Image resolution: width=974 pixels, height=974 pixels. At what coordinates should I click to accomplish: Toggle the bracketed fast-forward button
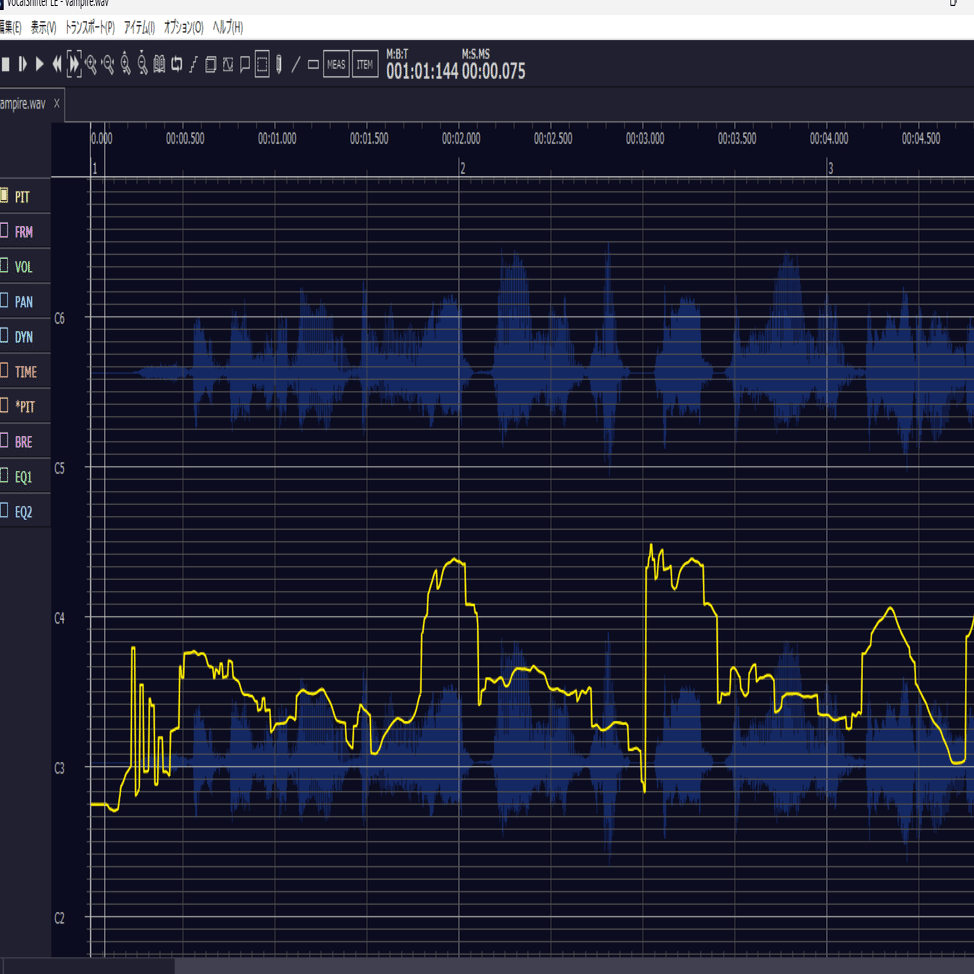point(74,64)
